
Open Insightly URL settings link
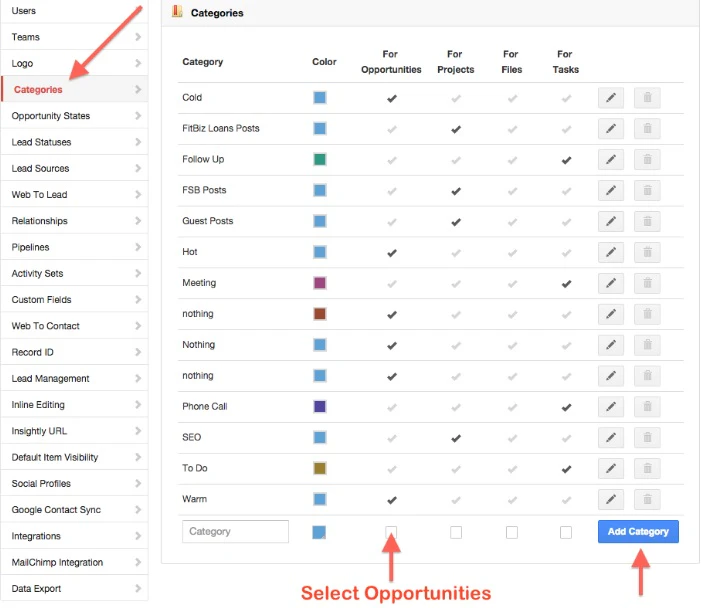point(74,431)
